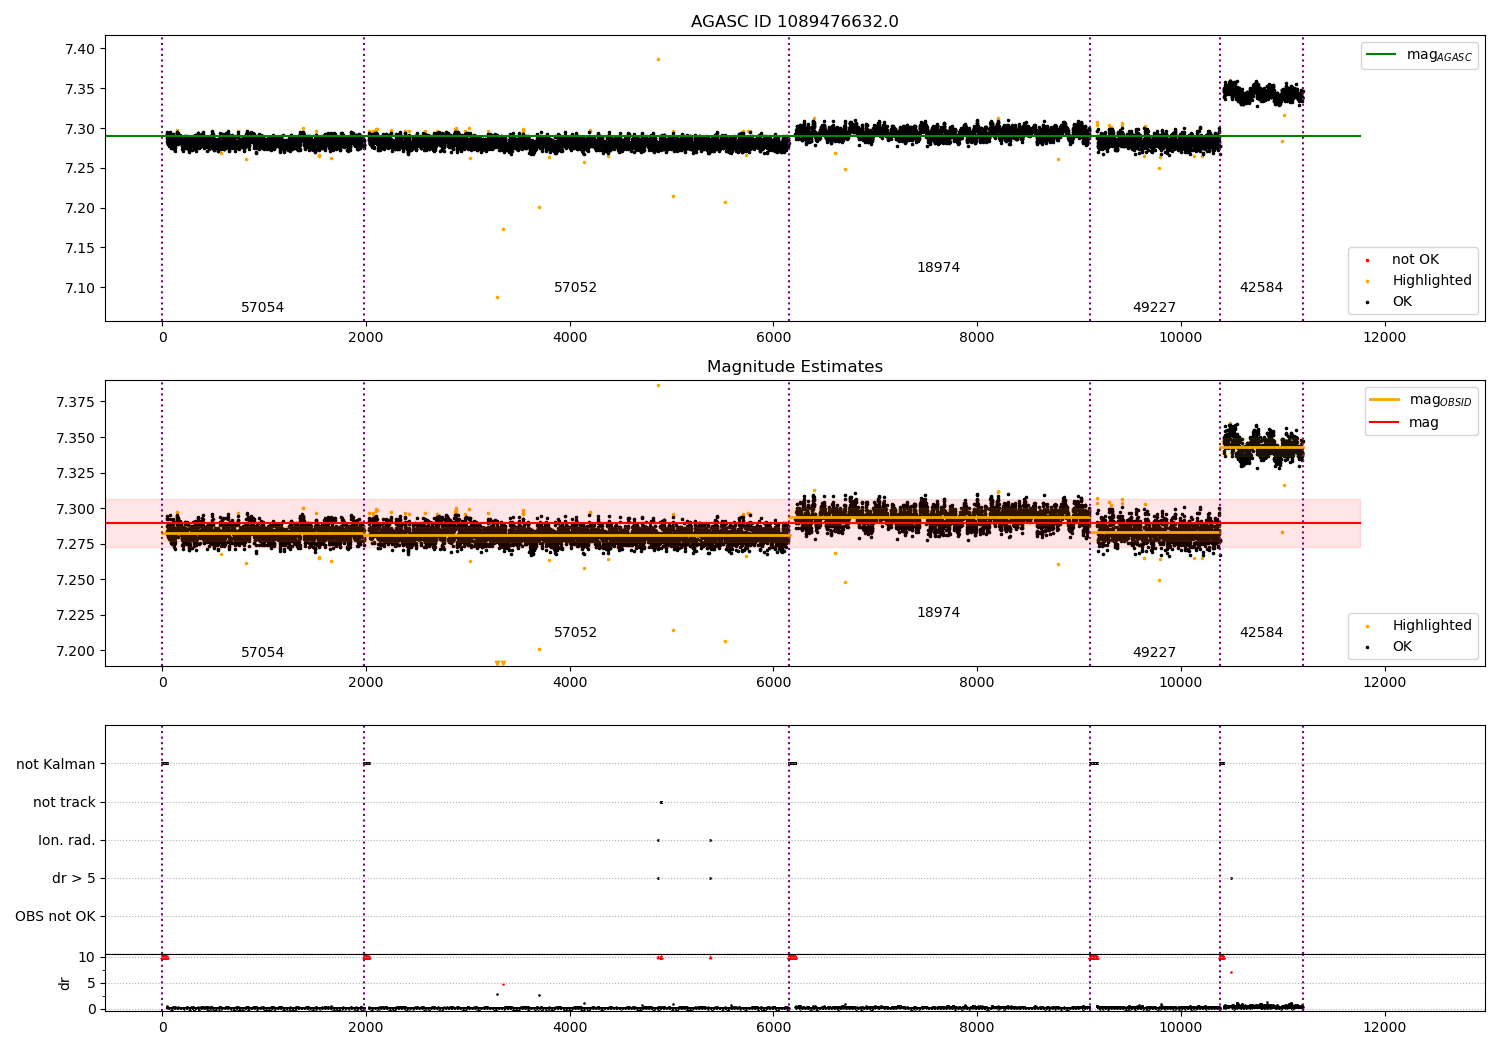Click obsid label 57054 in Magnitude Estimates plot
The image size is (1500, 1050).
[262, 652]
